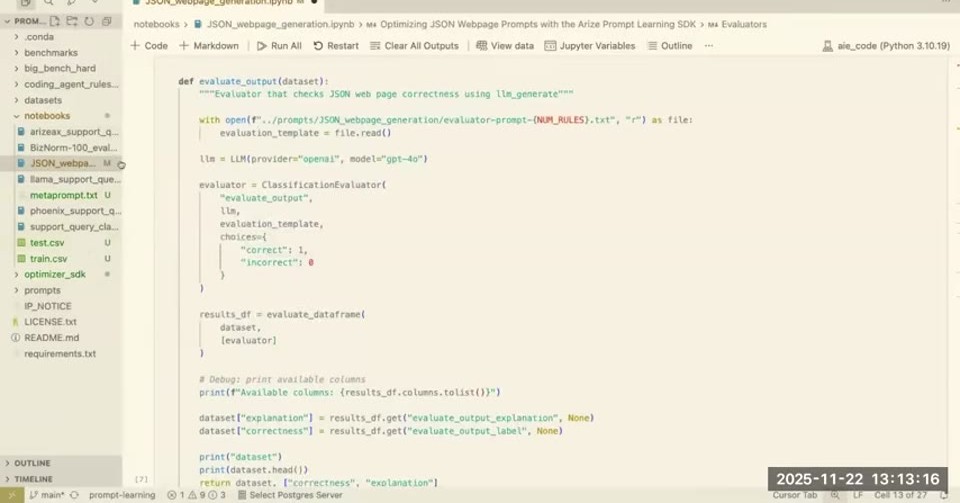Show notebook Outline
This screenshot has width=960, height=503.
tap(670, 46)
